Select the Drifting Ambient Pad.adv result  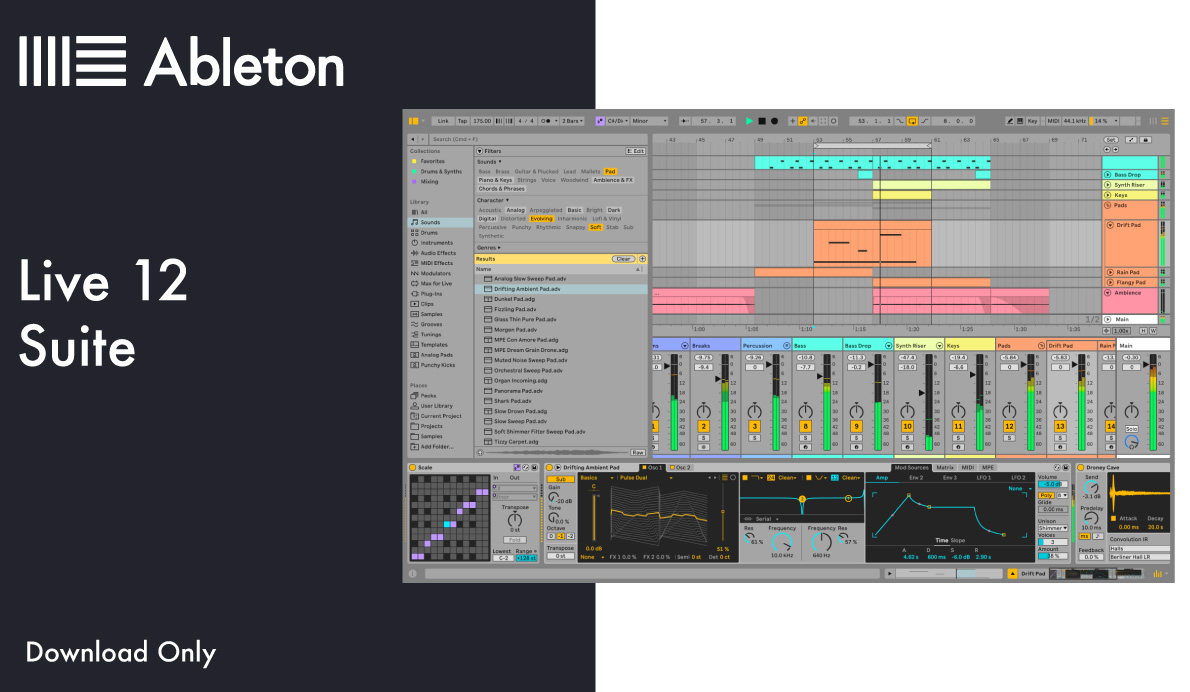[x=527, y=289]
